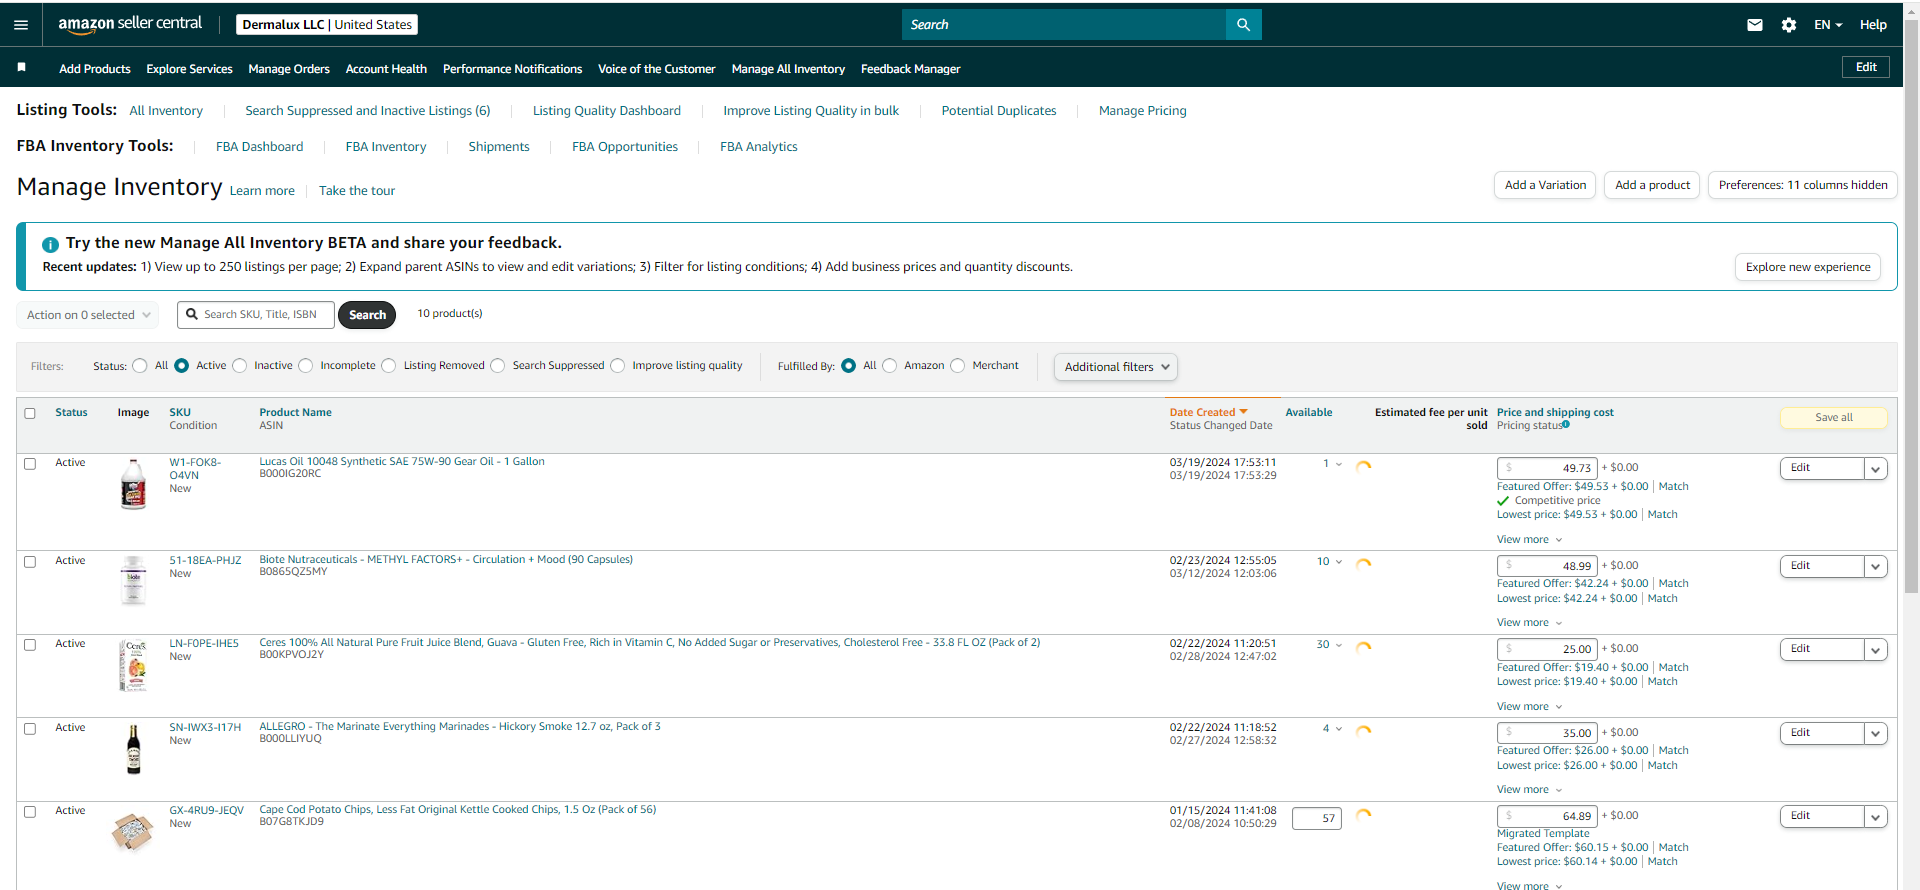Viewport: 1920px width, 890px height.
Task: Click the Amazon Seller Central logo
Action: [130, 24]
